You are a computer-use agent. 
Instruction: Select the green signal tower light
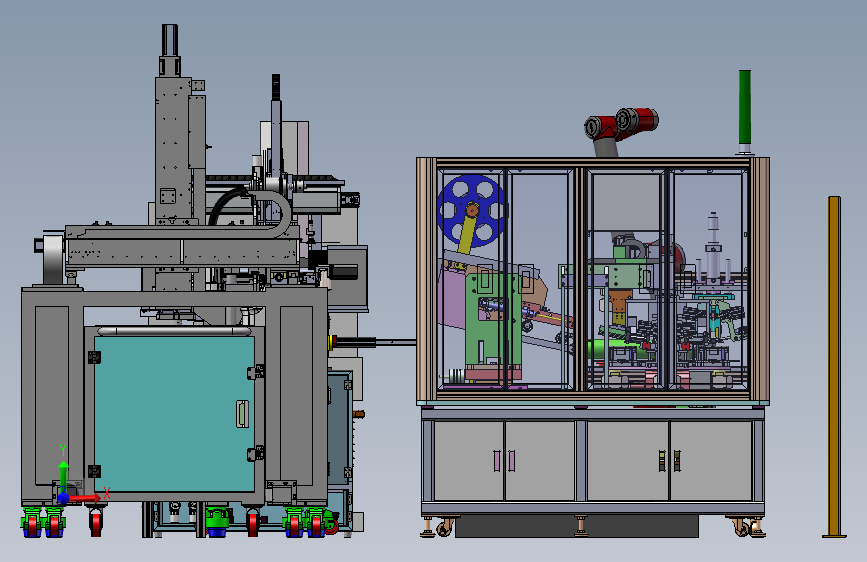745,107
